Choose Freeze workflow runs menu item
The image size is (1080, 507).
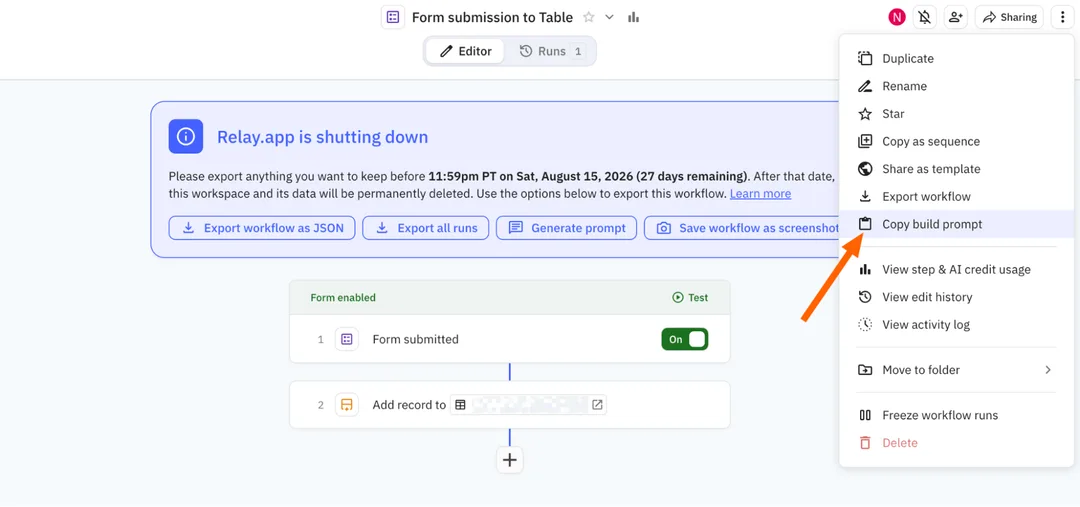pyautogui.click(x=957, y=415)
